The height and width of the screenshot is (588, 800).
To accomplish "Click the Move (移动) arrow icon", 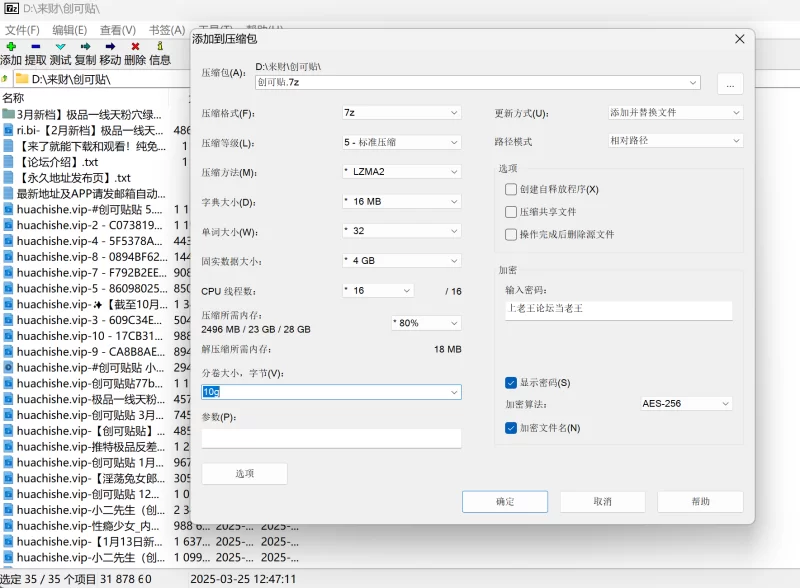I will 110,46.
